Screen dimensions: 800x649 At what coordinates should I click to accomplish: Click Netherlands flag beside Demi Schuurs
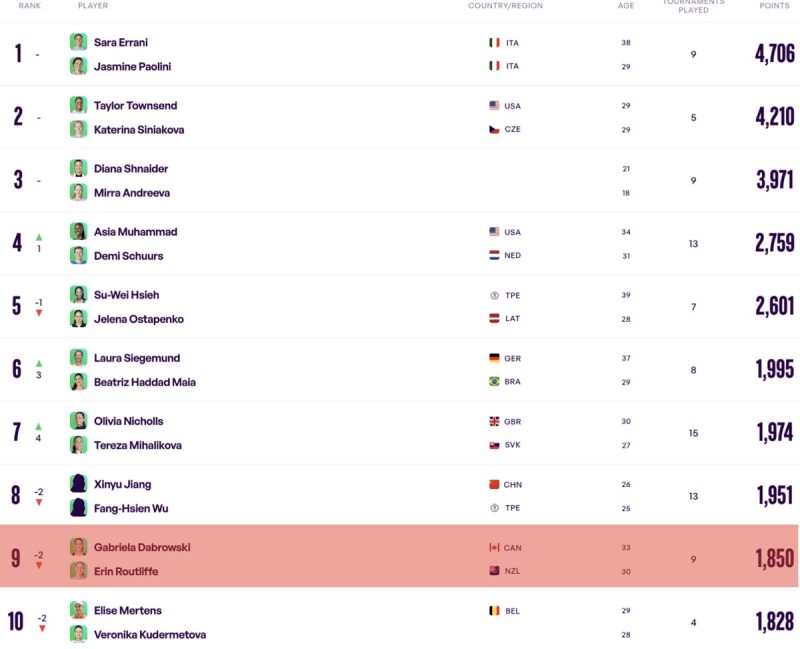pyautogui.click(x=494, y=256)
